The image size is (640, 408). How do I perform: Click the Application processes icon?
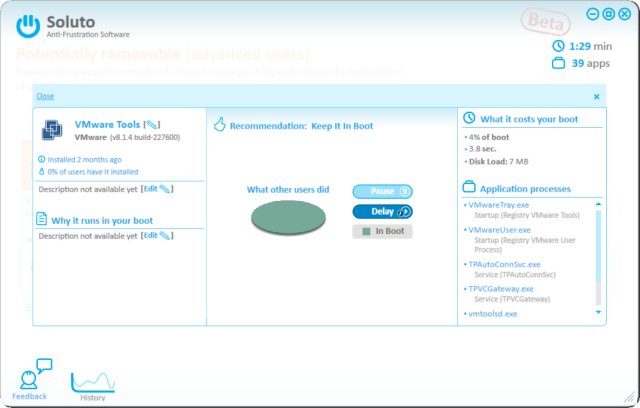469,188
